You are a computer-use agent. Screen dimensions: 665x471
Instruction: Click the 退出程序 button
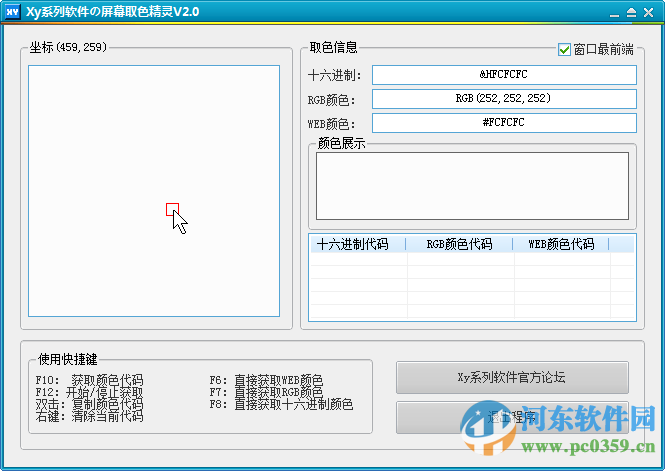[x=512, y=418]
